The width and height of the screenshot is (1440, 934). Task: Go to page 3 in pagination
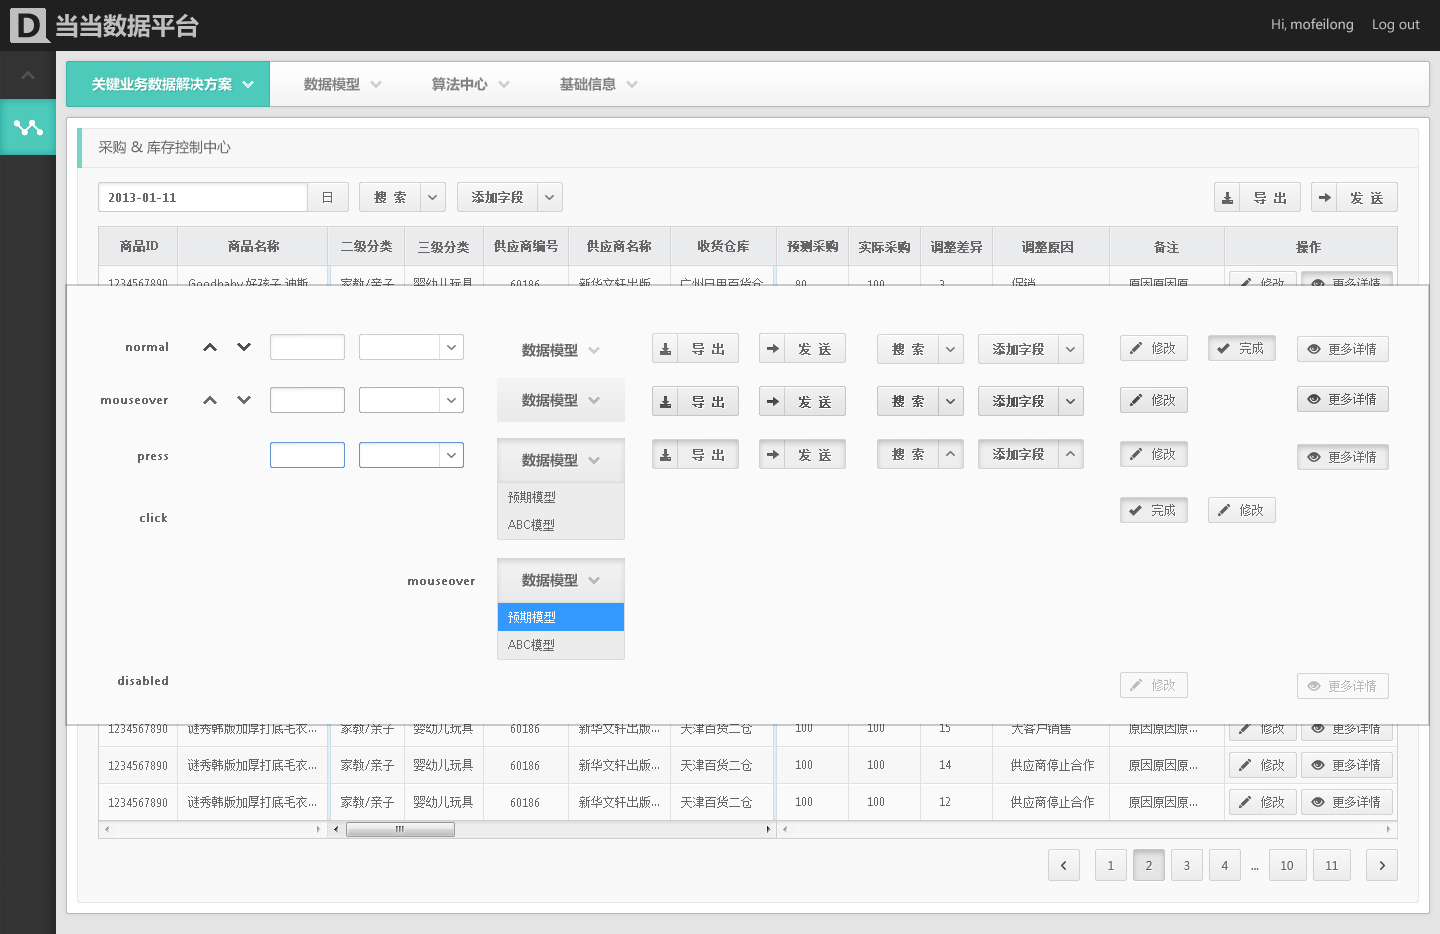1187,865
